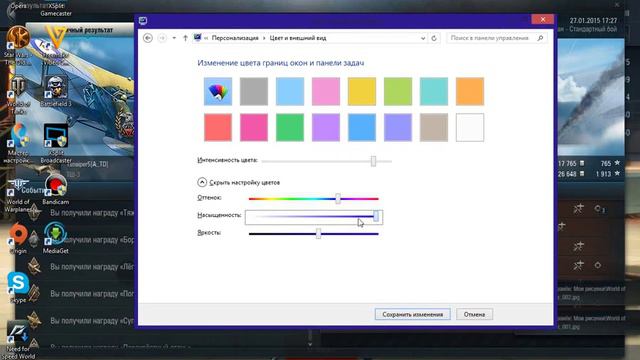Click the forward navigation arrow
640x360 pixels.
[162, 38]
